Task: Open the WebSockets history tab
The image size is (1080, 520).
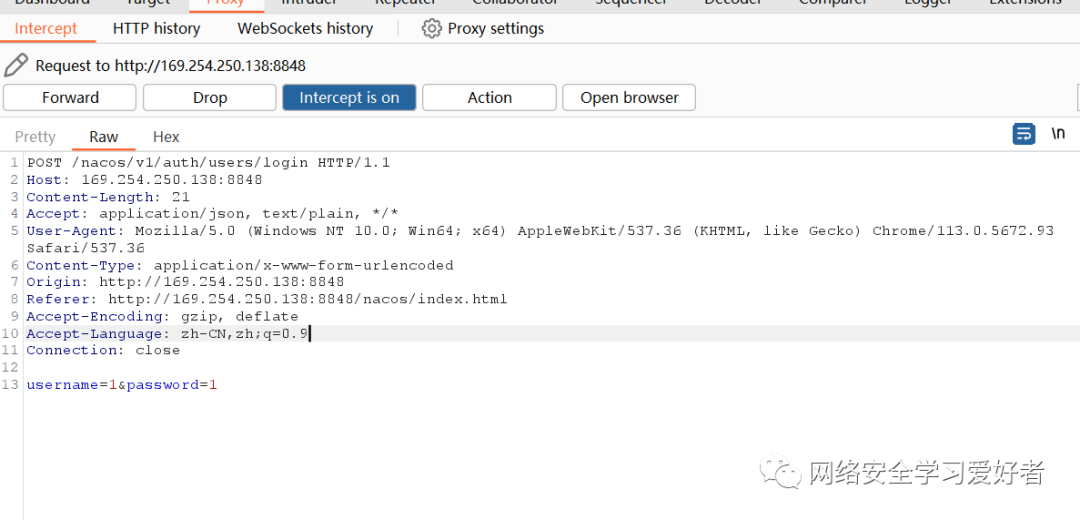Action: (x=305, y=29)
